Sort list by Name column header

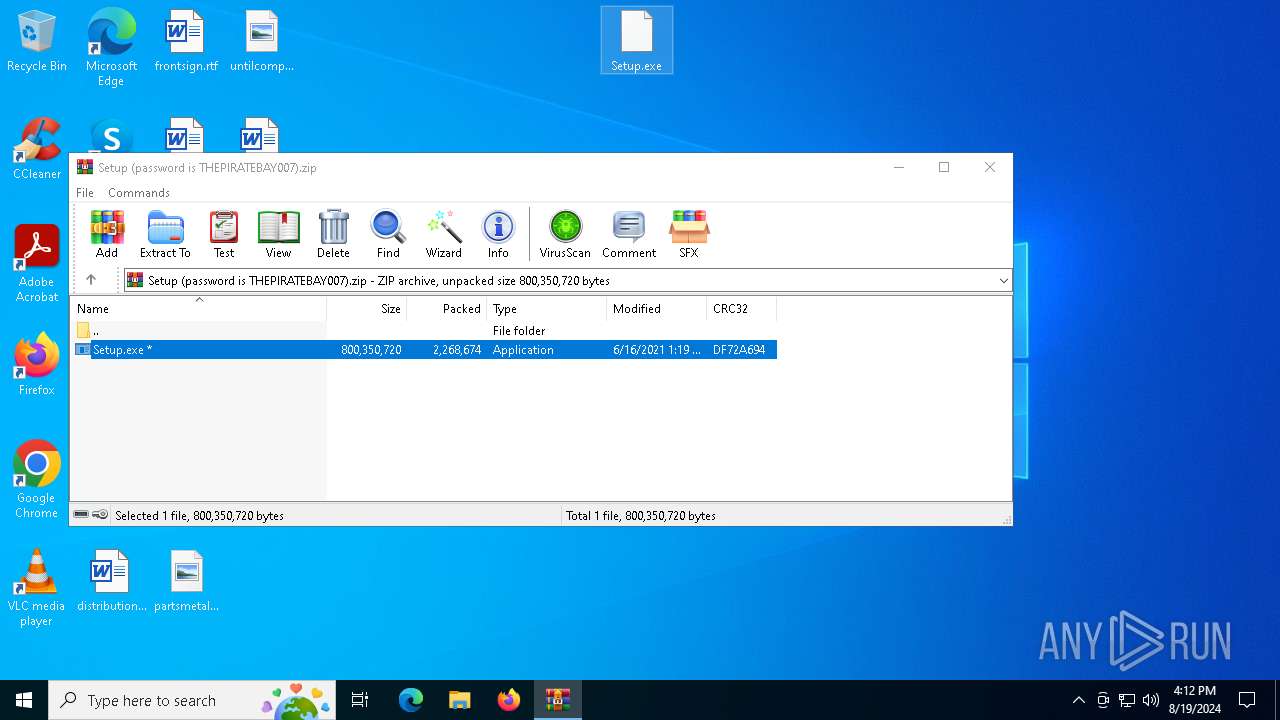pos(199,309)
